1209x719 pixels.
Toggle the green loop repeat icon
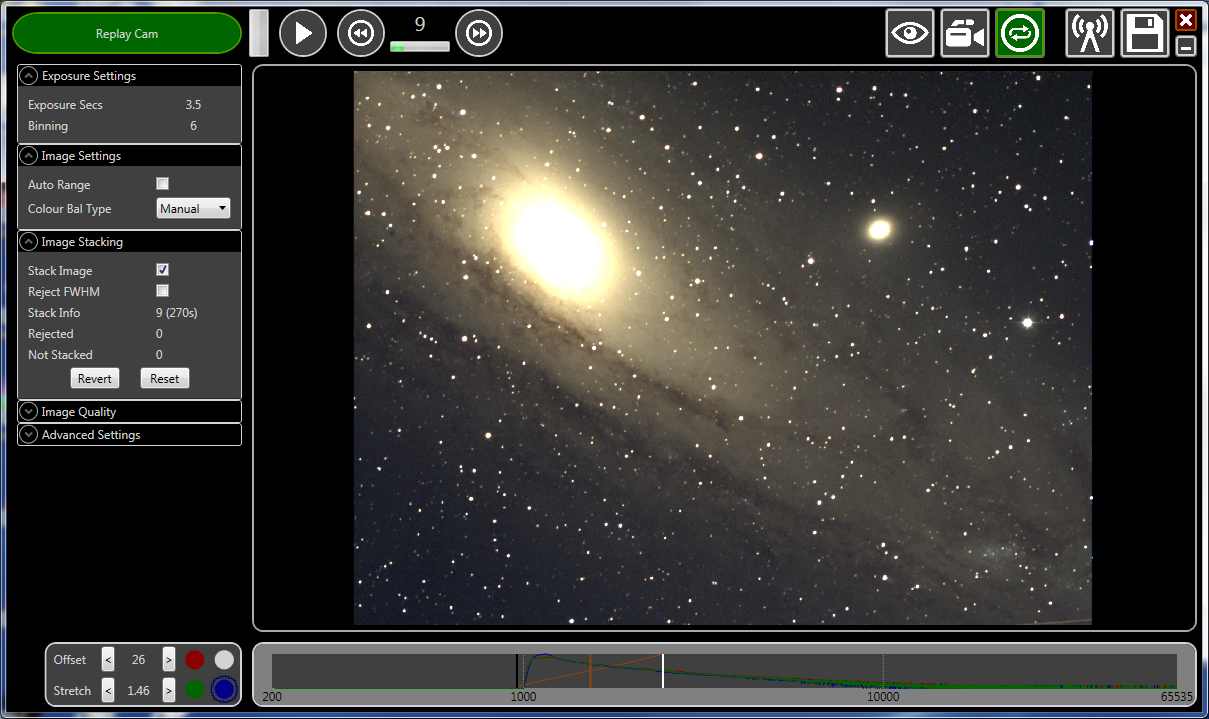click(1020, 34)
